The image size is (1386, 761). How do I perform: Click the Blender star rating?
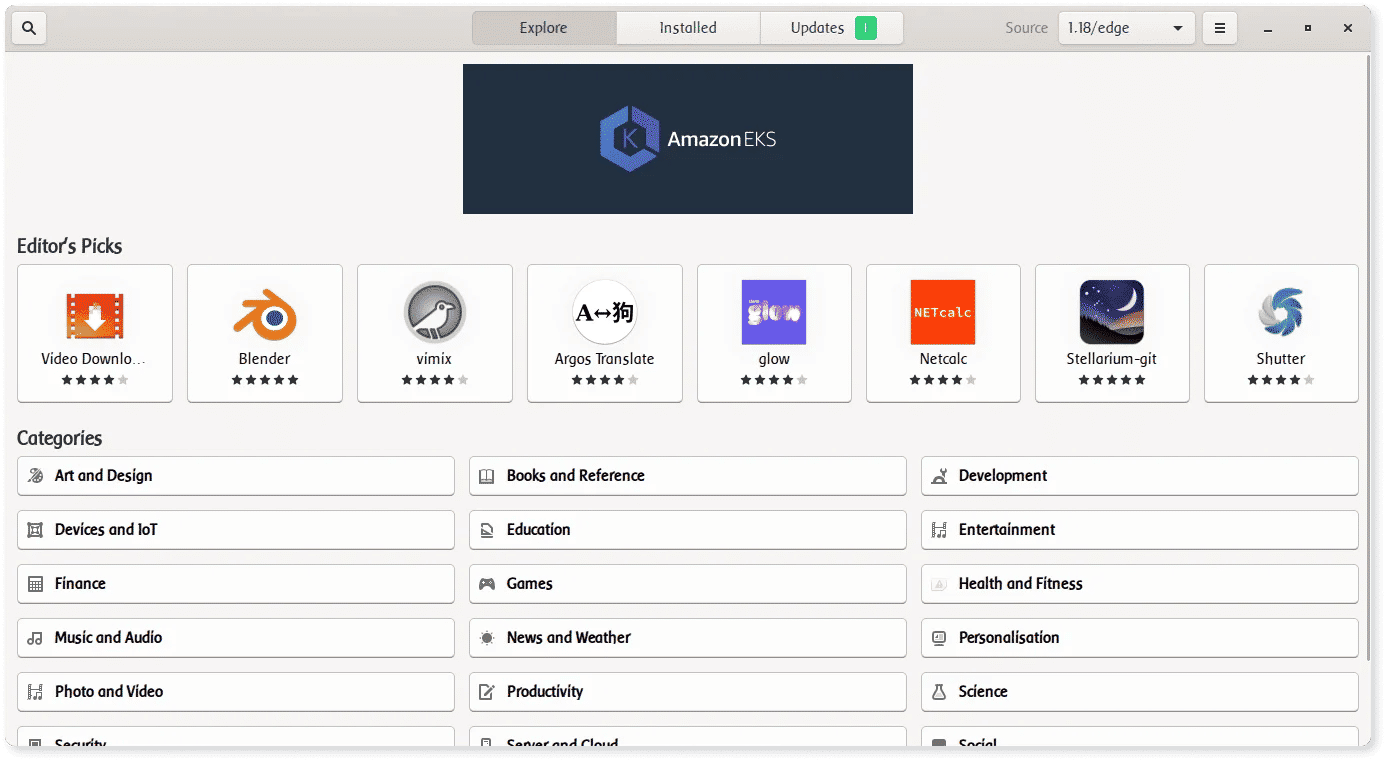click(x=265, y=380)
